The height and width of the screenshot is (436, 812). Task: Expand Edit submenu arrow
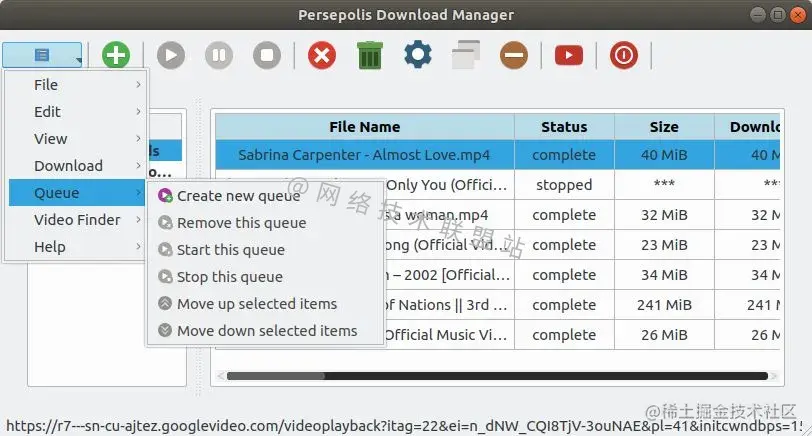(138, 111)
